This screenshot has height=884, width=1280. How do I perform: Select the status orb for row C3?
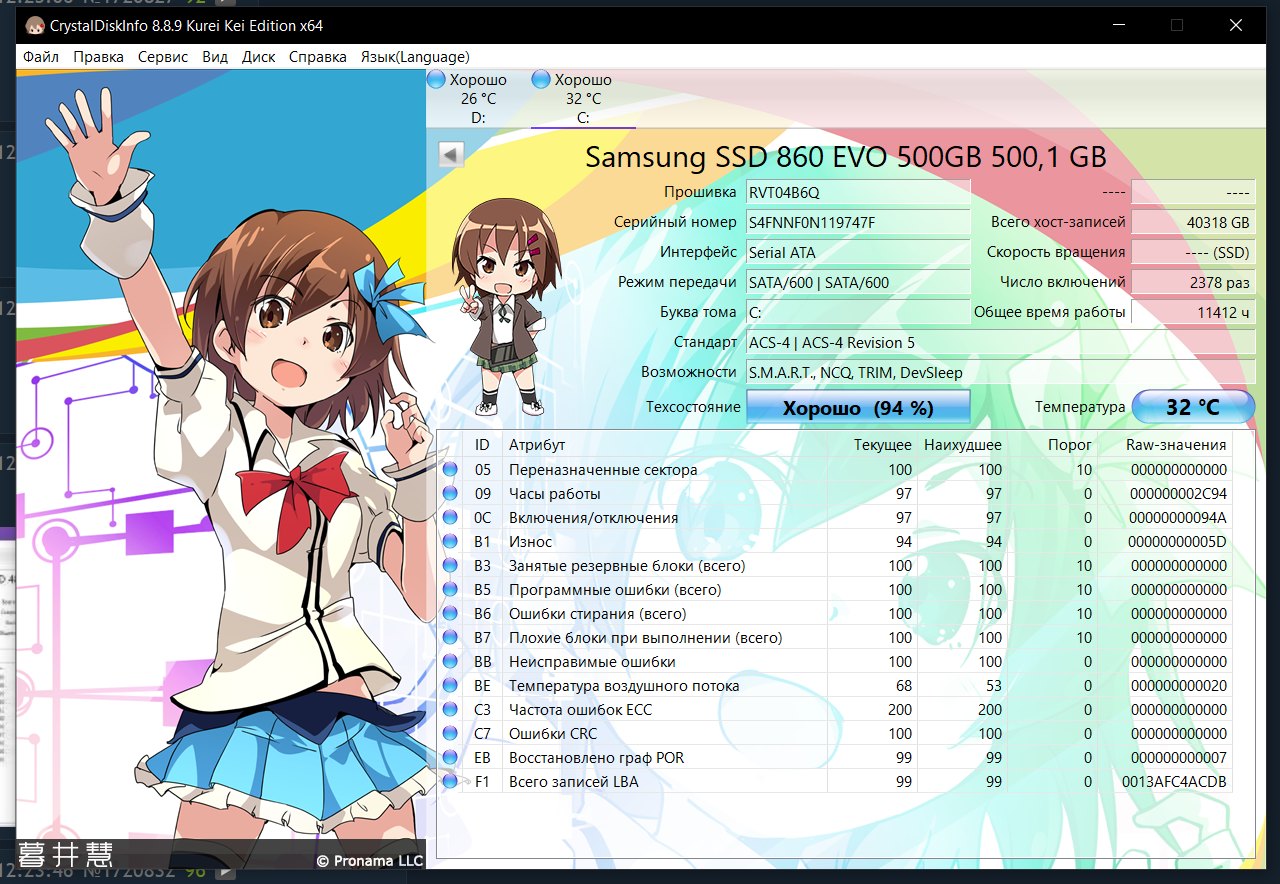click(x=450, y=710)
